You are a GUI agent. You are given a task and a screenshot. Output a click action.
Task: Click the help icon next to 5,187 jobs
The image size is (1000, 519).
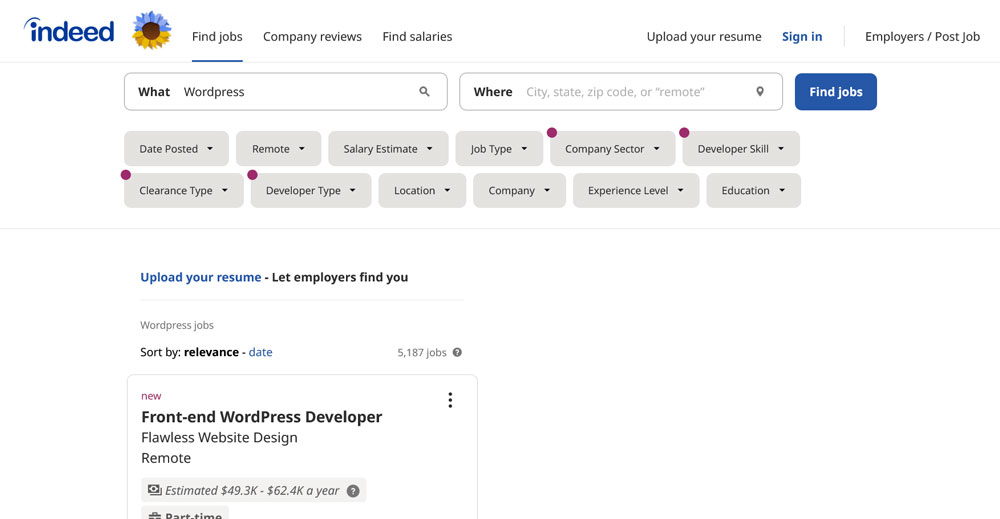point(457,353)
